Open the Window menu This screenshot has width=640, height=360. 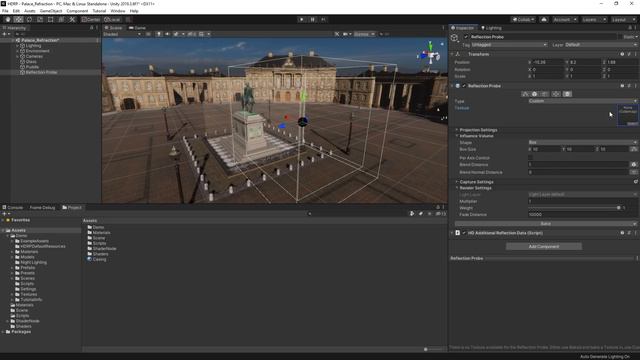point(118,11)
